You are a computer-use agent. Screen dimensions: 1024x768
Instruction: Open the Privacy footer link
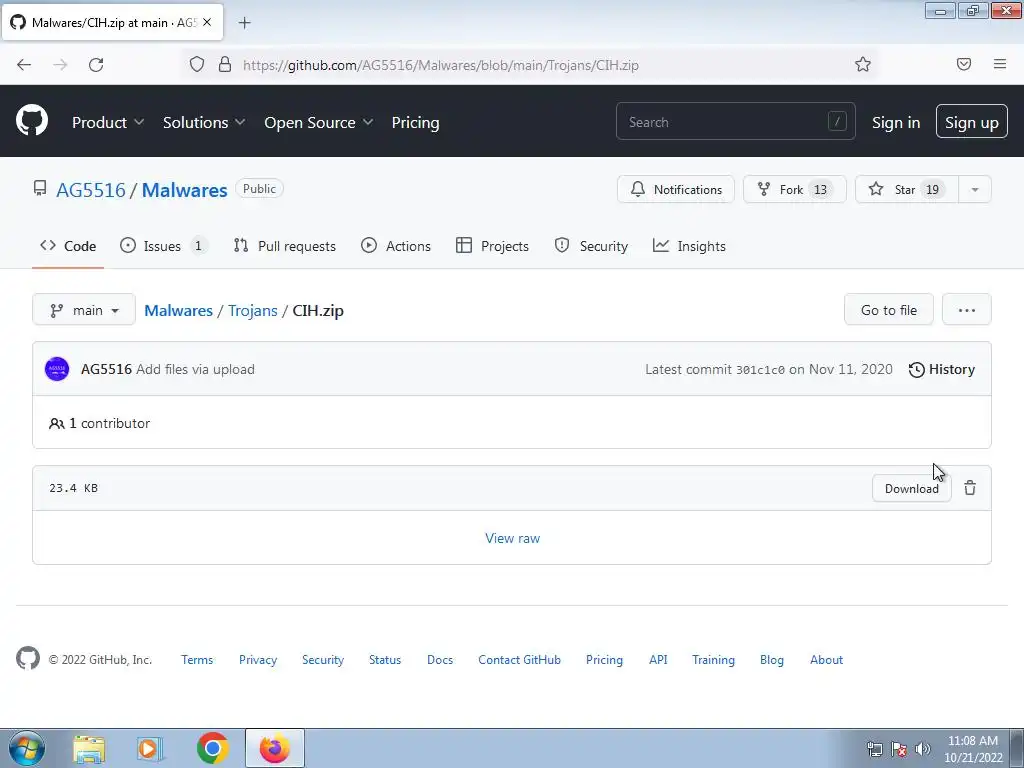[x=258, y=660]
